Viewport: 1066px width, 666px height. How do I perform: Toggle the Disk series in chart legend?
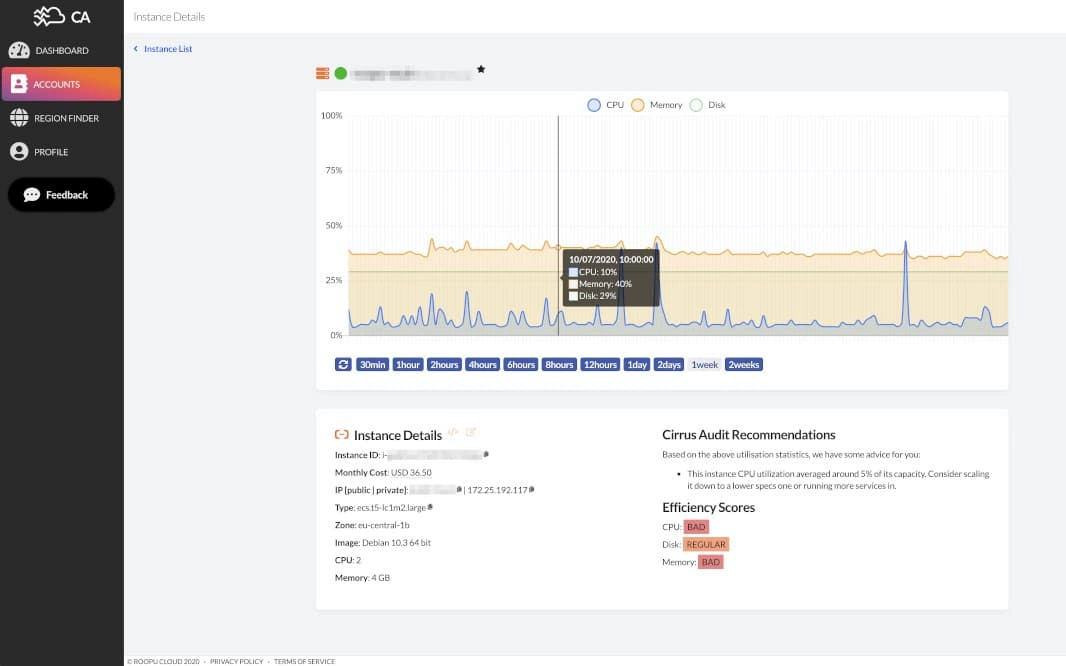point(708,105)
